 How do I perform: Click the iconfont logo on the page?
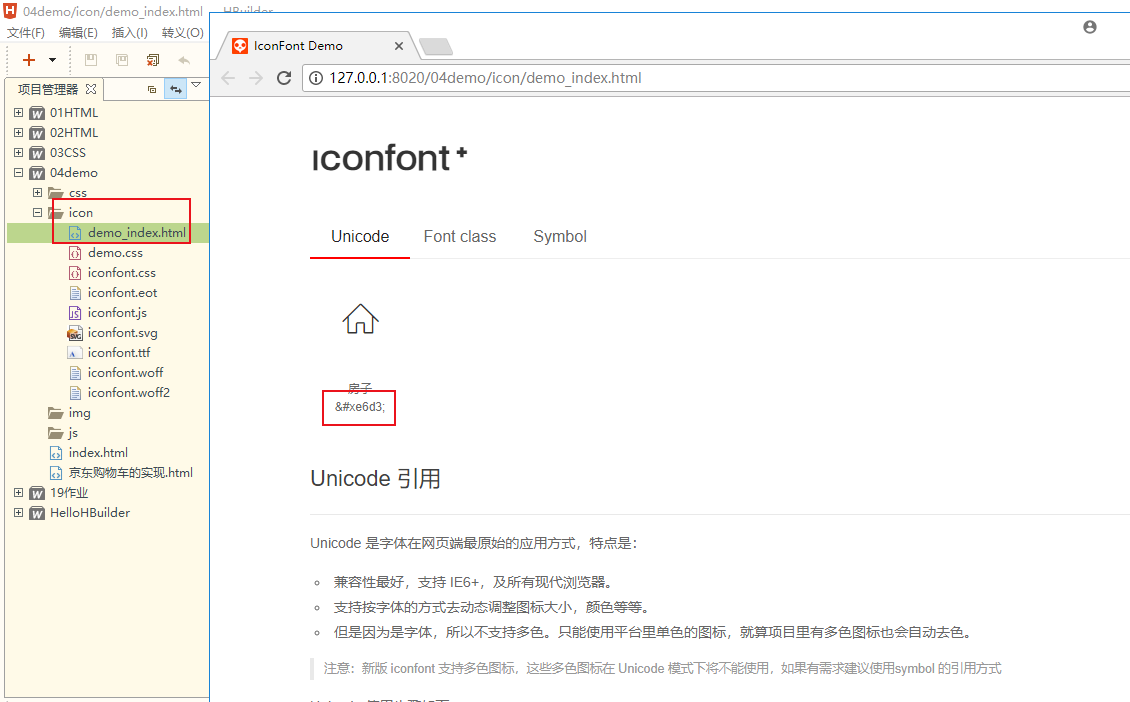389,158
